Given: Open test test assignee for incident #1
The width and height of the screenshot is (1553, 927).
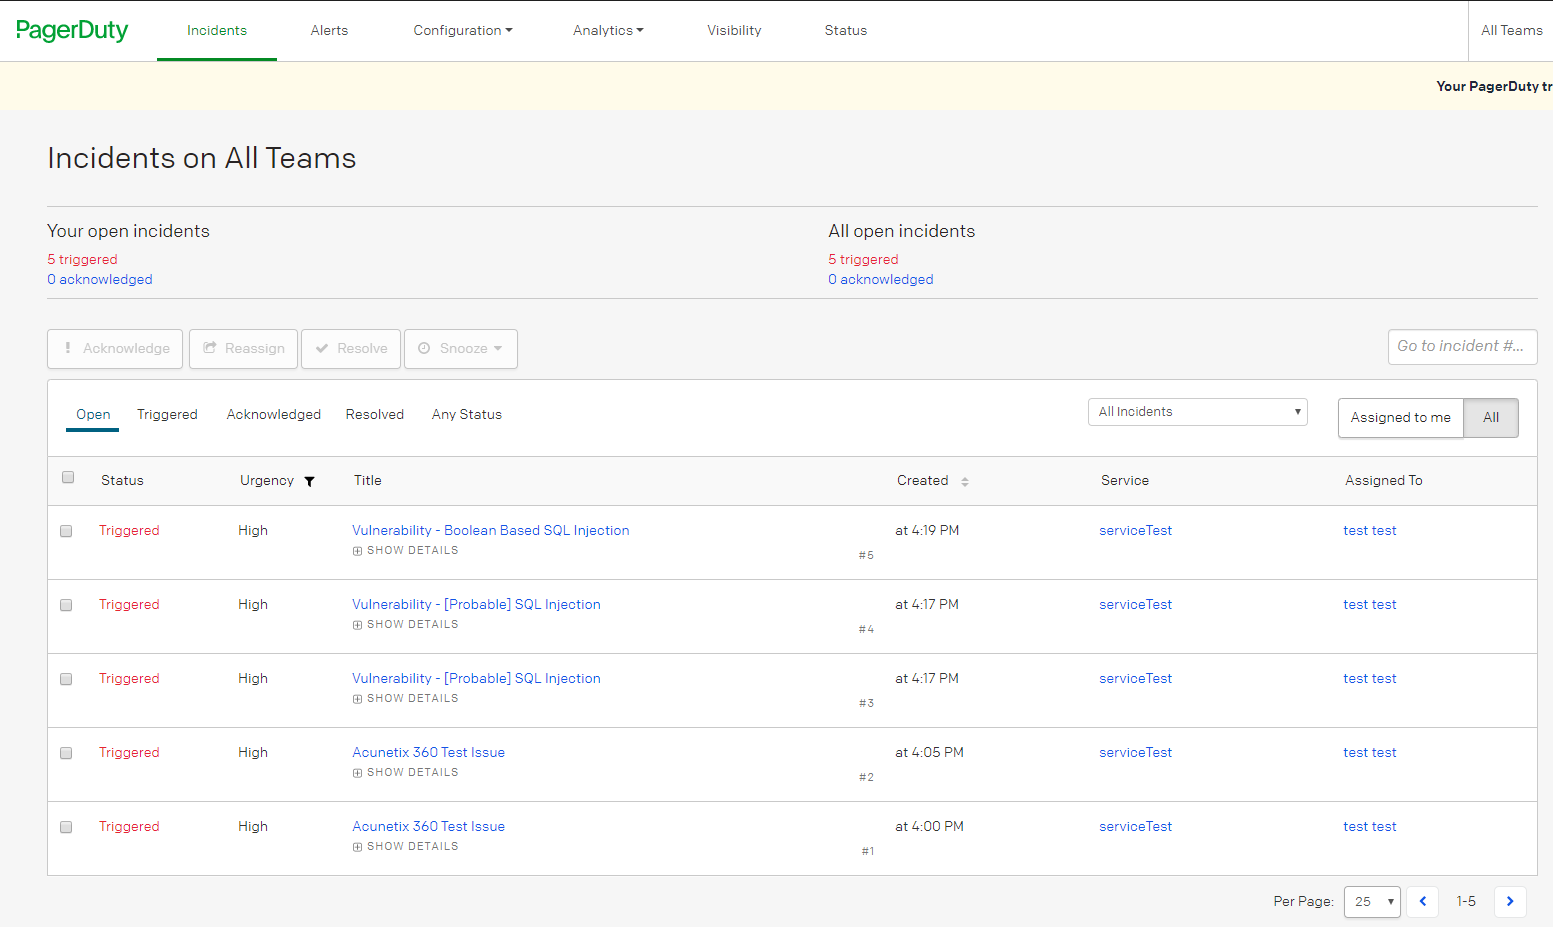Looking at the screenshot, I should coord(1369,827).
